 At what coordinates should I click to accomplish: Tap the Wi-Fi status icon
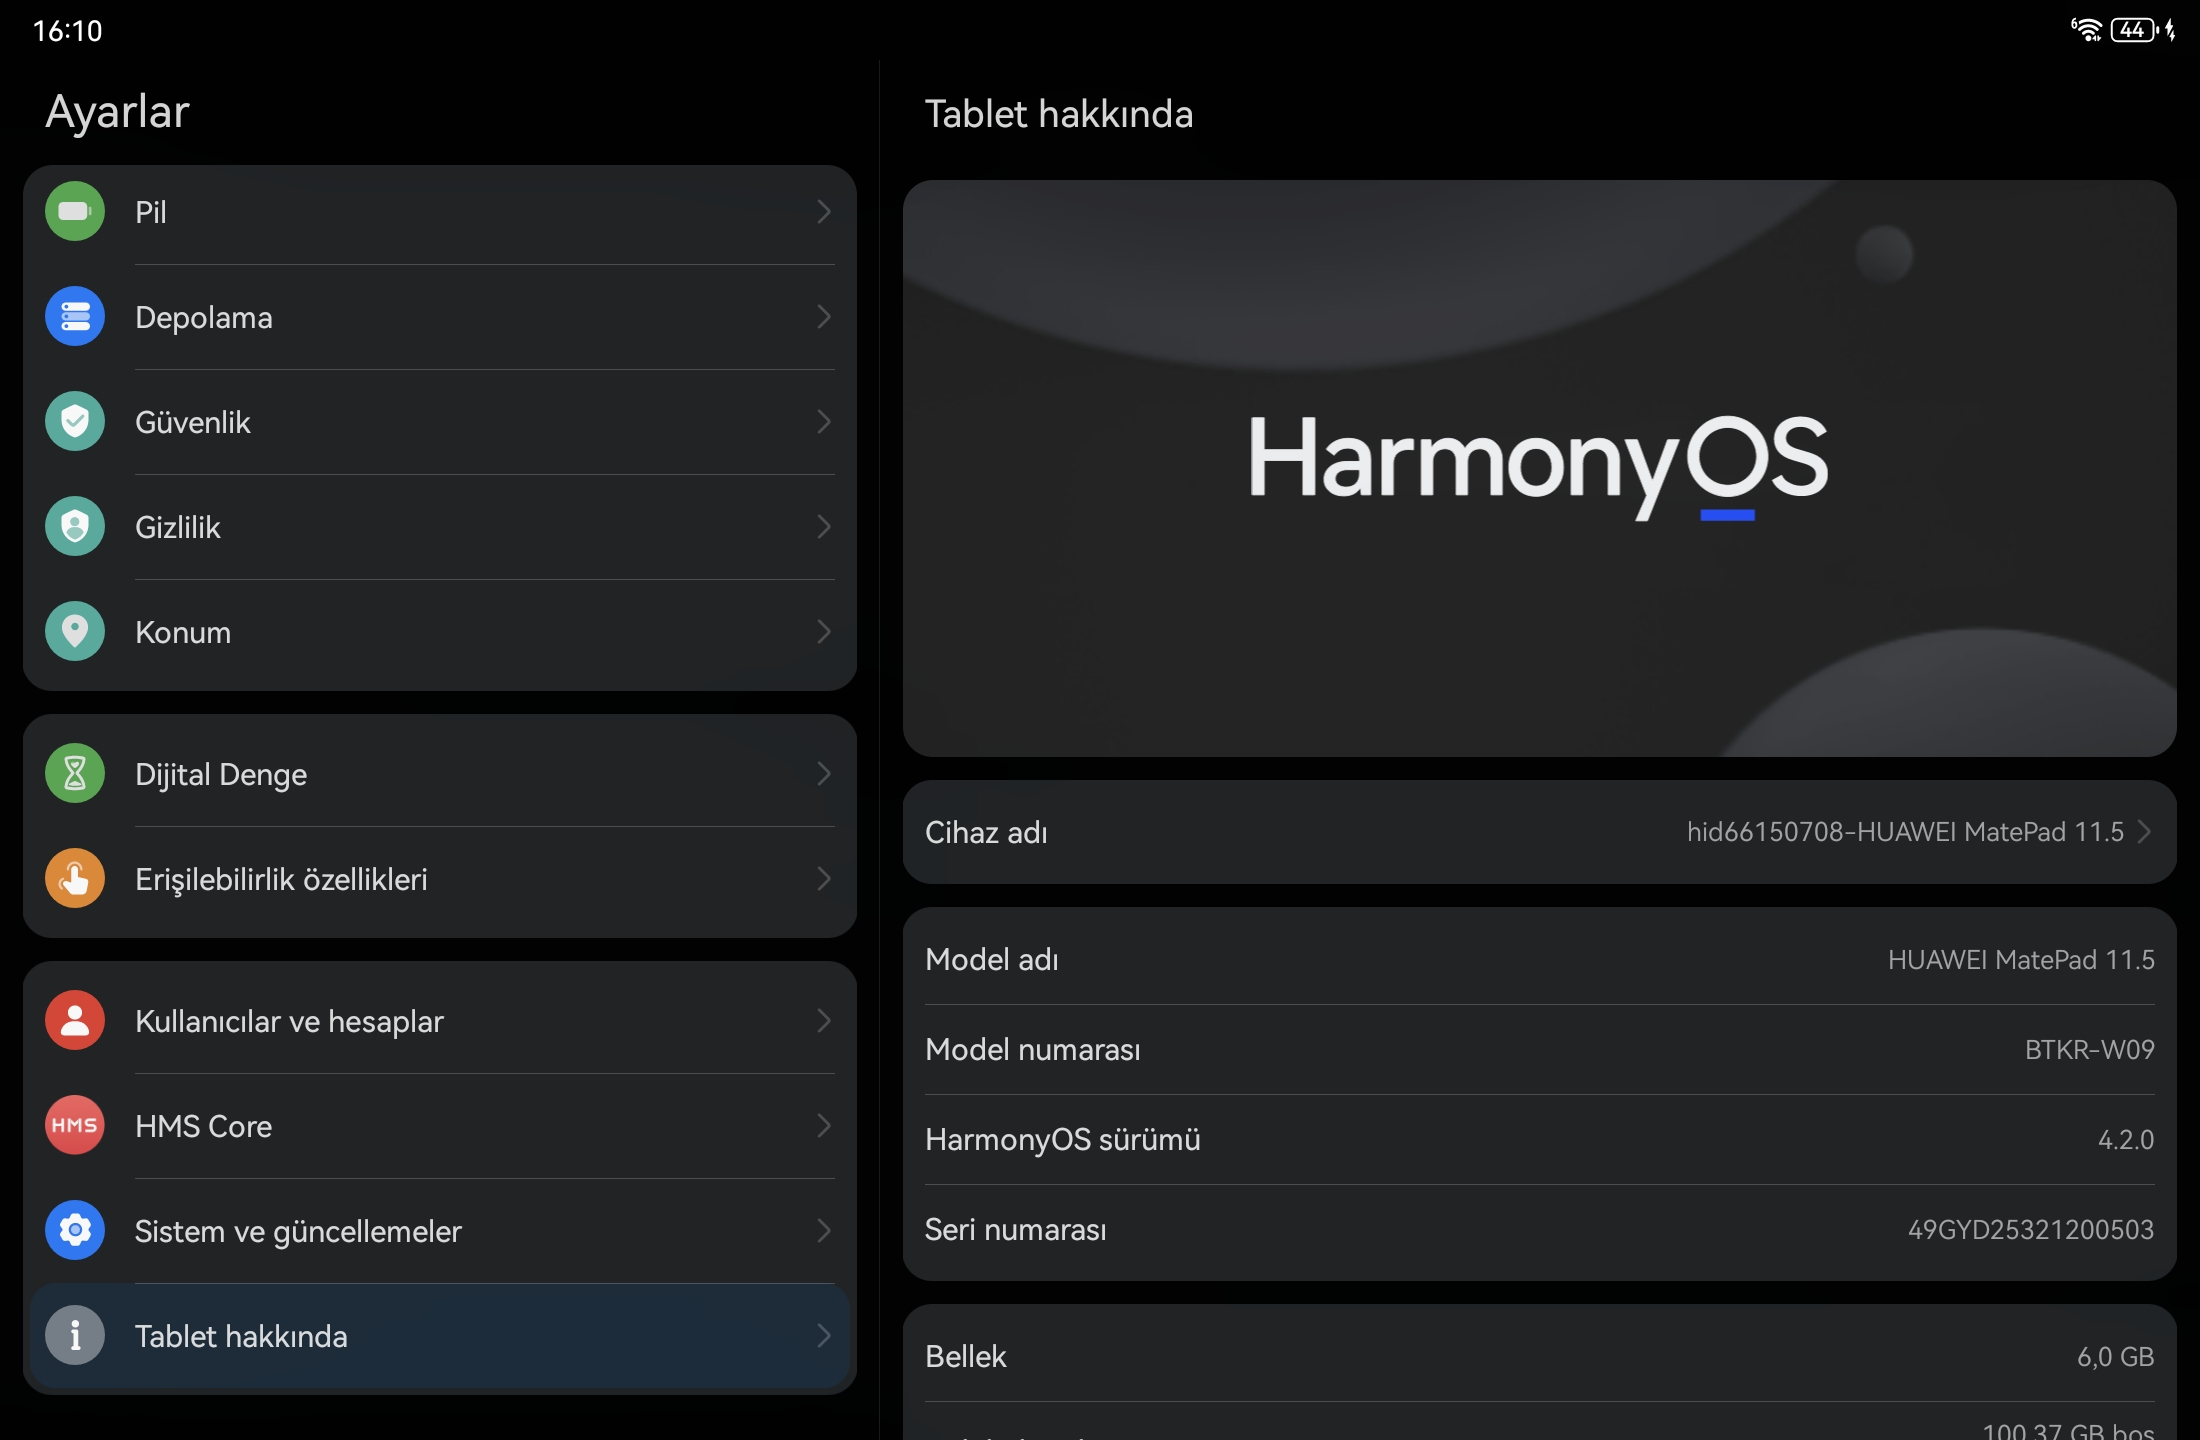[2086, 30]
